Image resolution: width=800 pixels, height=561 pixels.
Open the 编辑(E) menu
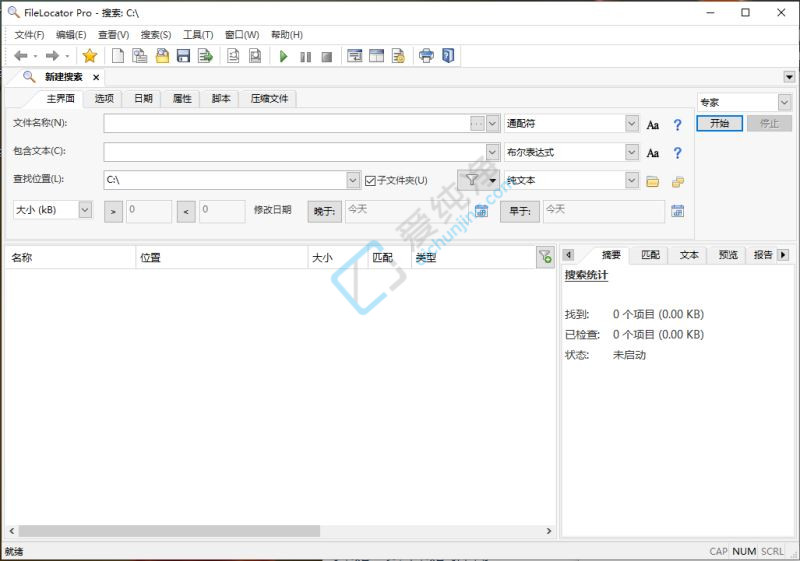click(x=71, y=35)
